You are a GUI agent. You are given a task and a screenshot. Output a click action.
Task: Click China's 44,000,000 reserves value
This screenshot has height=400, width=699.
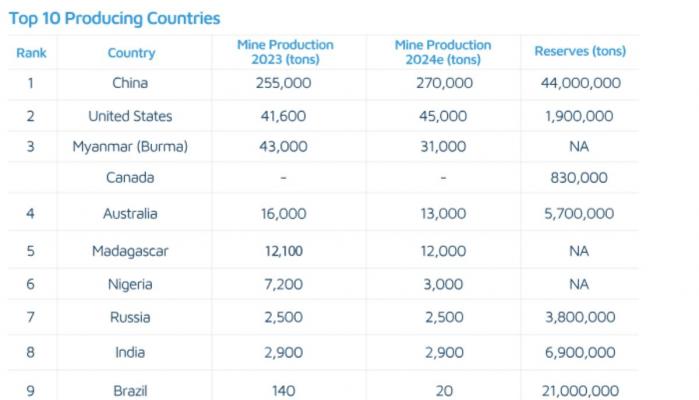point(578,84)
